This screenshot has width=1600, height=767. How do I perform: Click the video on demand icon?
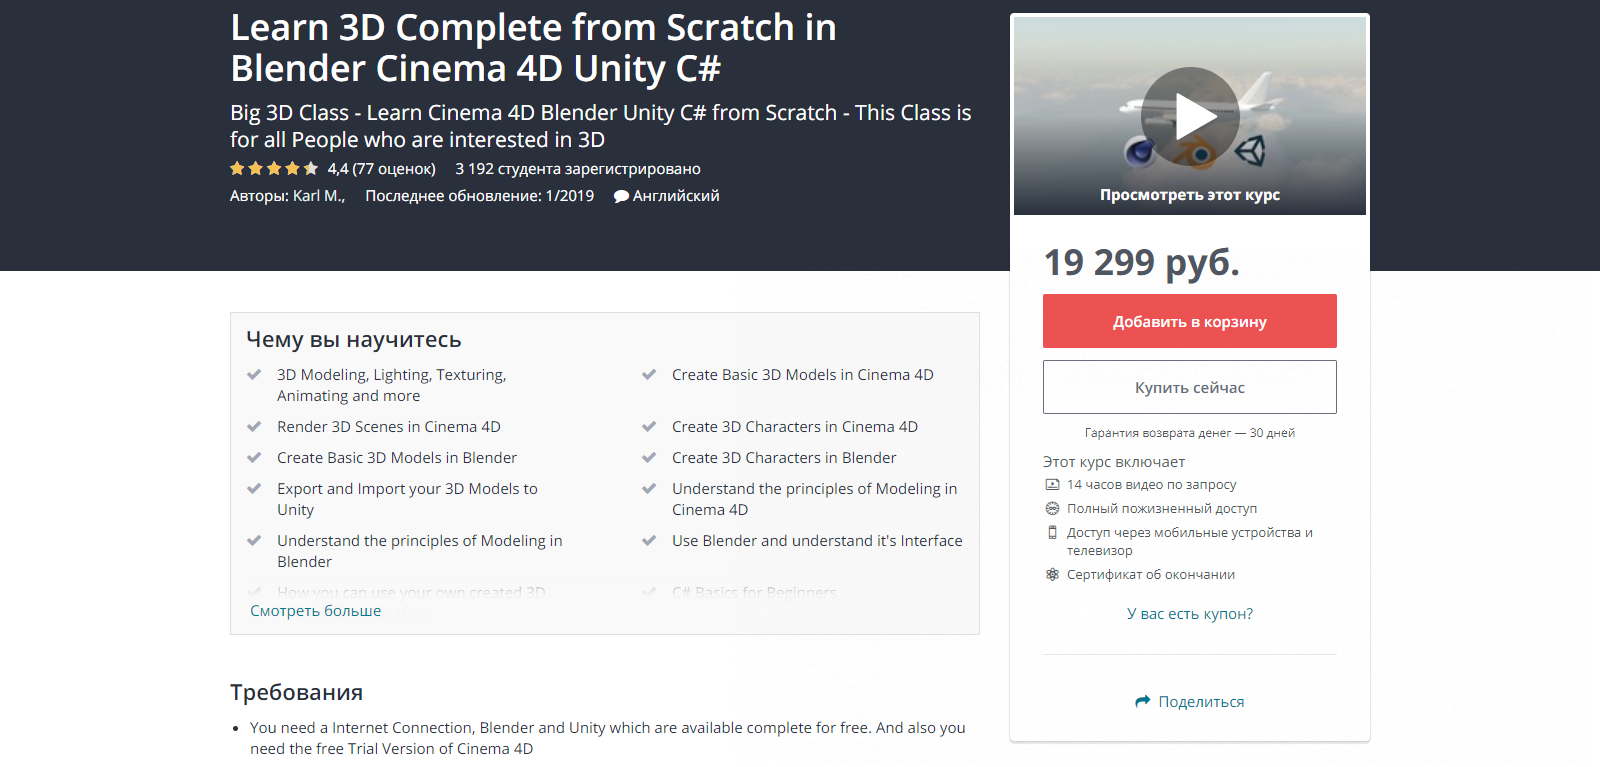point(1052,485)
